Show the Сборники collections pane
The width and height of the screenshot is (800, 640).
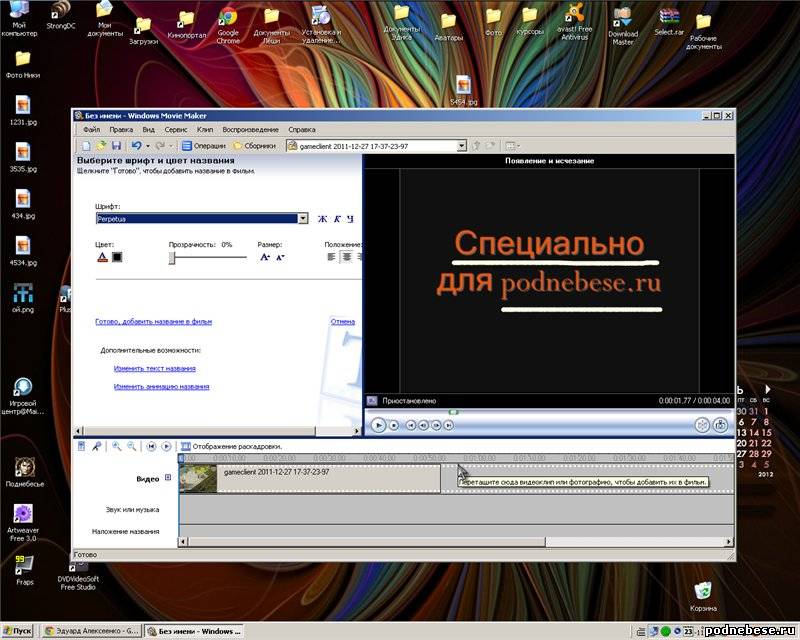tap(255, 146)
